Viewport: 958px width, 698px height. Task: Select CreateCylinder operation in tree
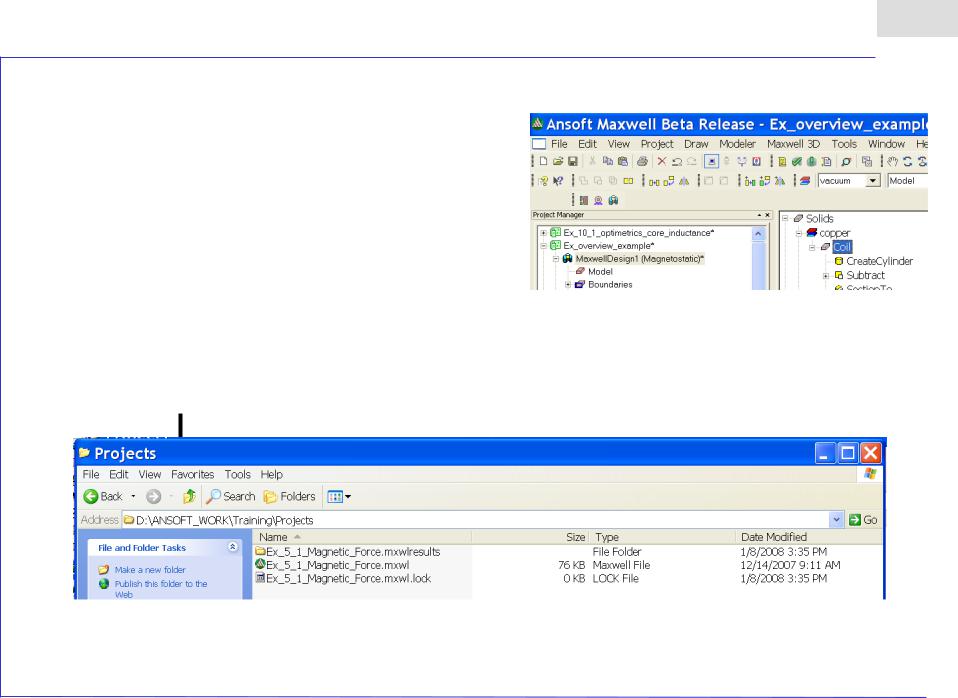pyautogui.click(x=879, y=261)
